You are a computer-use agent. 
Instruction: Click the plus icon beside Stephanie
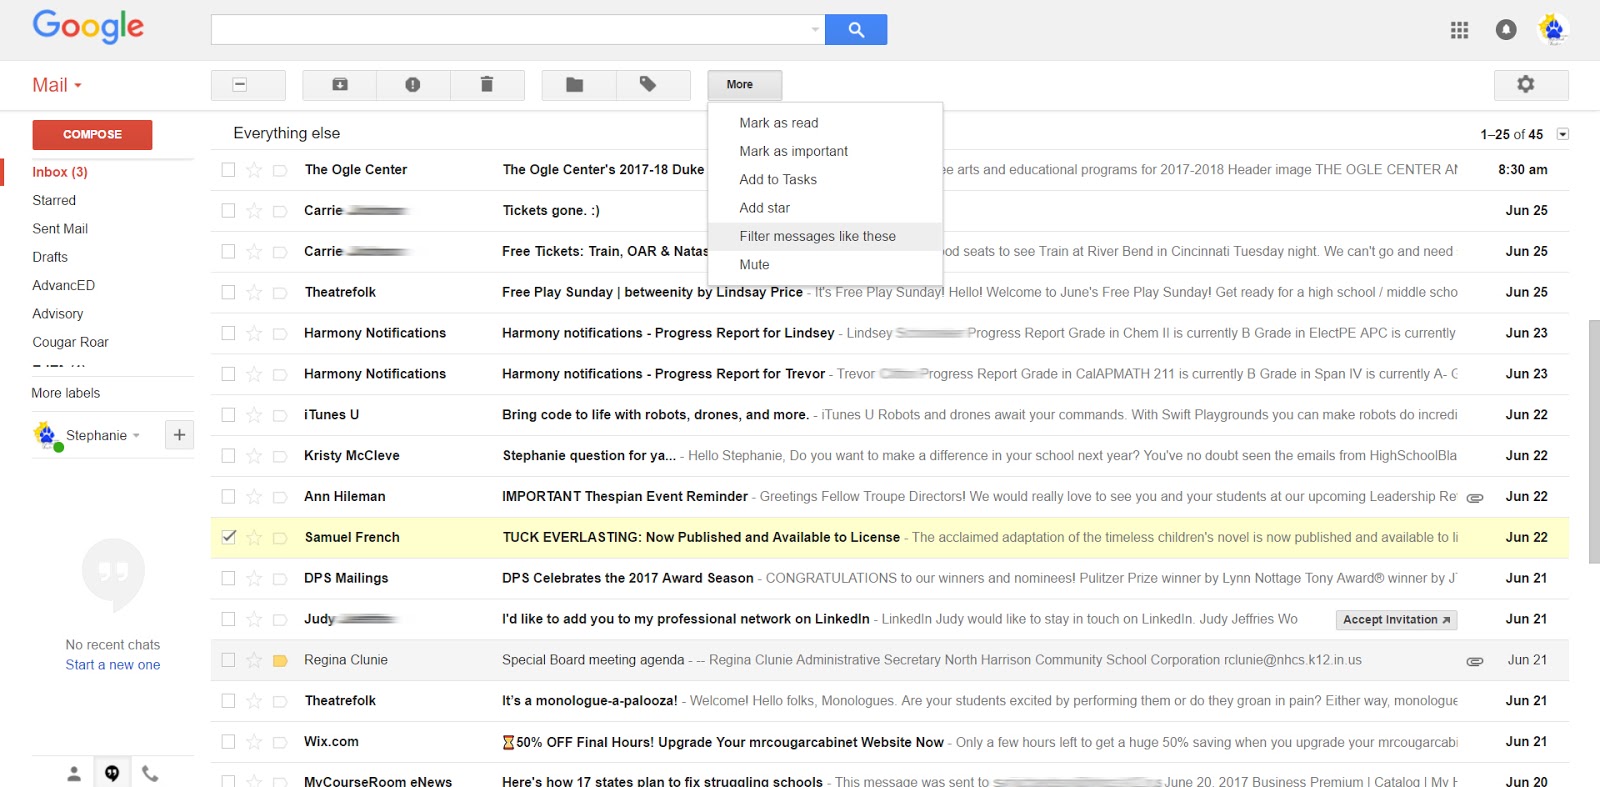coord(179,435)
